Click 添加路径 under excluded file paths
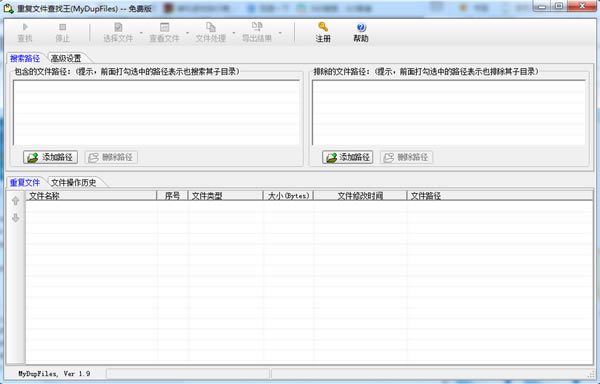 pyautogui.click(x=347, y=157)
